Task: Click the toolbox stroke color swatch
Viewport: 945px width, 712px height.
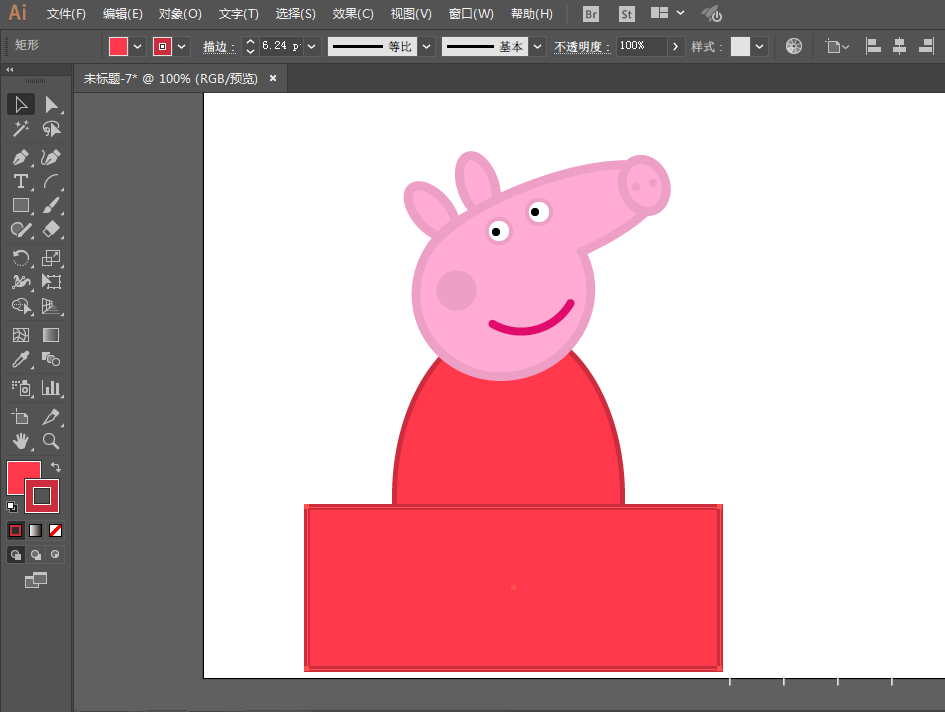Action: point(42,496)
